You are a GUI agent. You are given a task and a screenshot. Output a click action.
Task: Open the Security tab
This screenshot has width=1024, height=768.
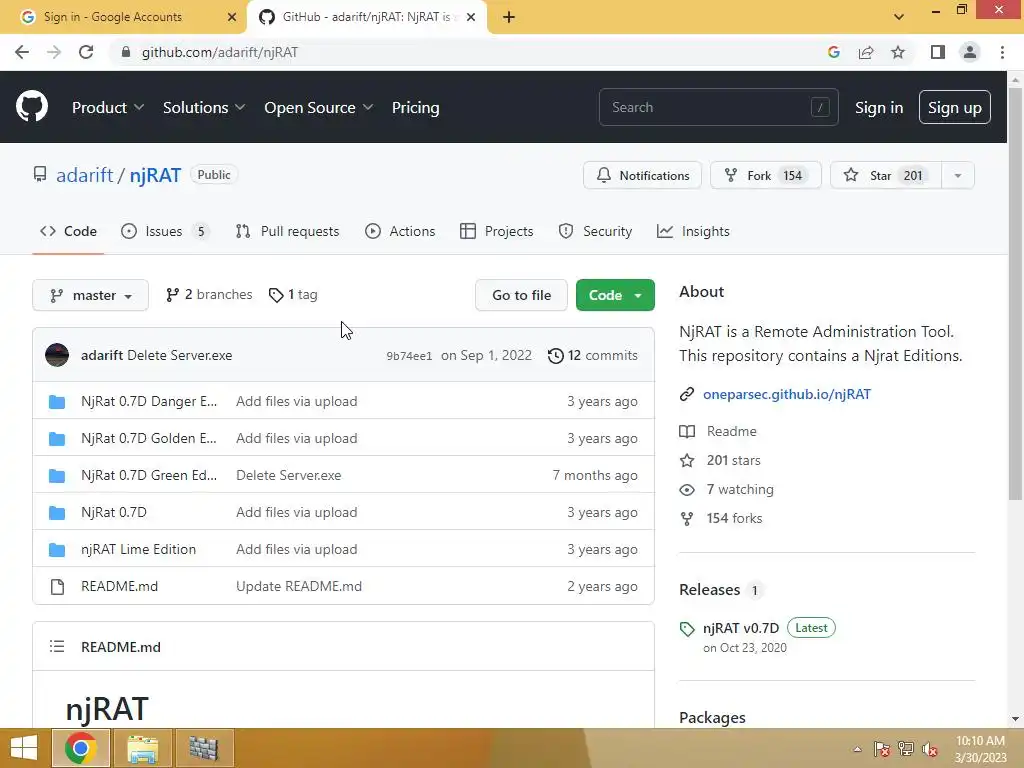tap(595, 231)
